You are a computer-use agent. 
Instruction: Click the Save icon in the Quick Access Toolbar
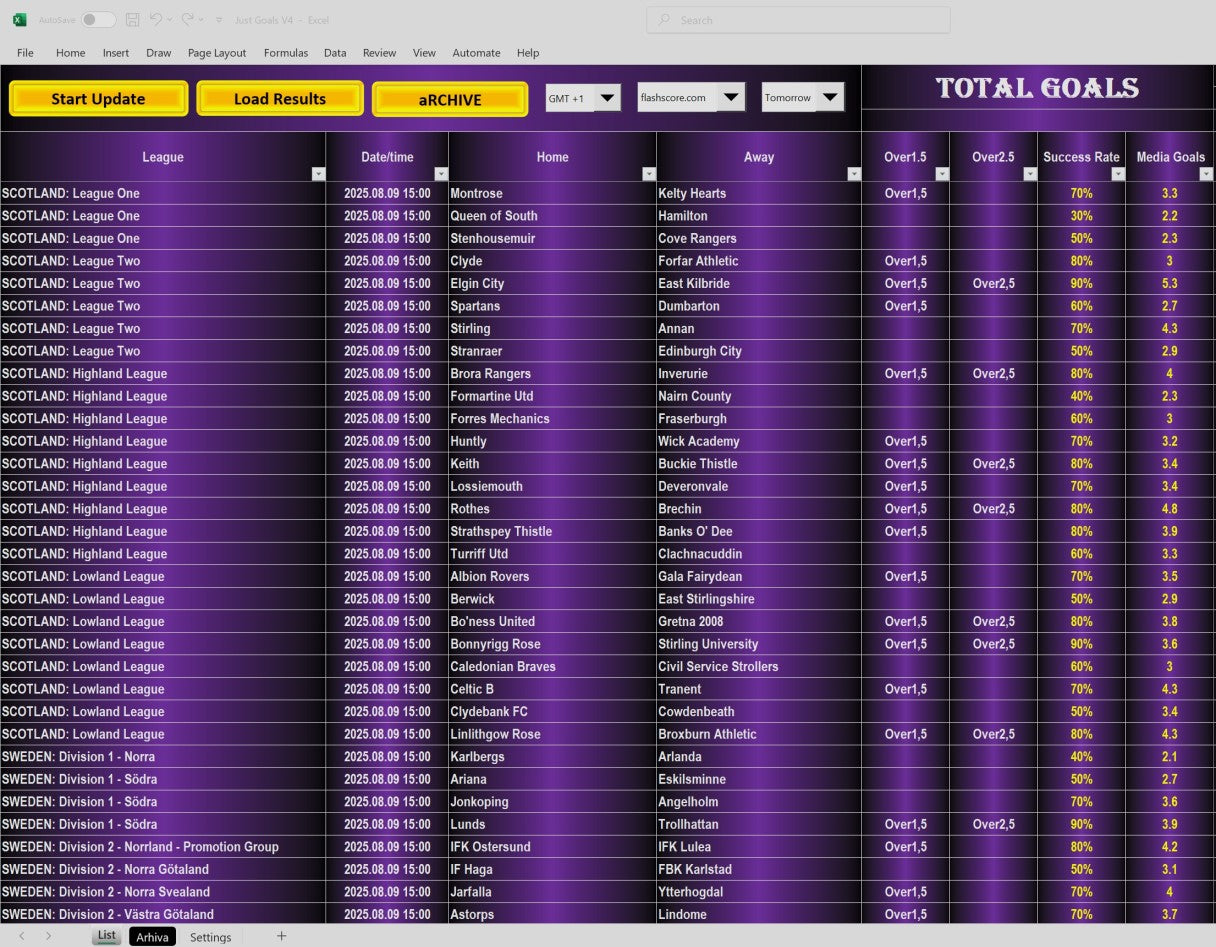(132, 19)
